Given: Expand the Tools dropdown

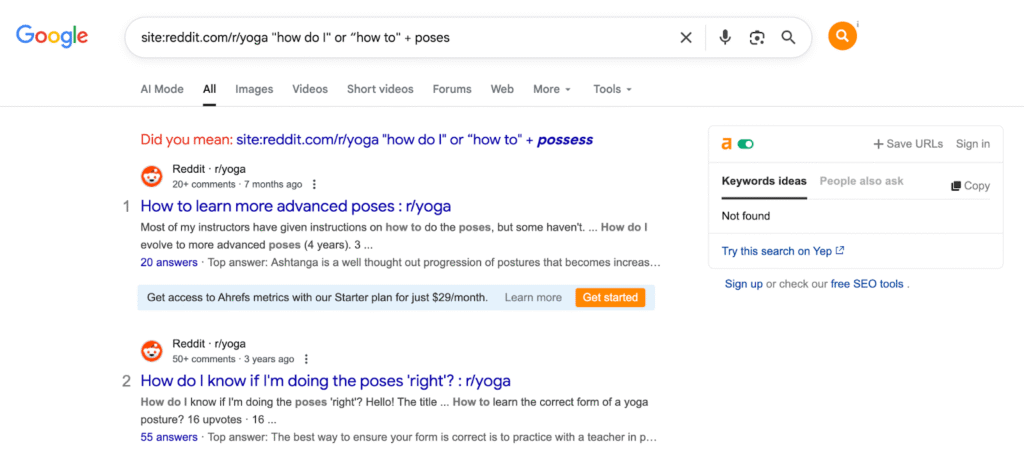Looking at the screenshot, I should tap(613, 89).
